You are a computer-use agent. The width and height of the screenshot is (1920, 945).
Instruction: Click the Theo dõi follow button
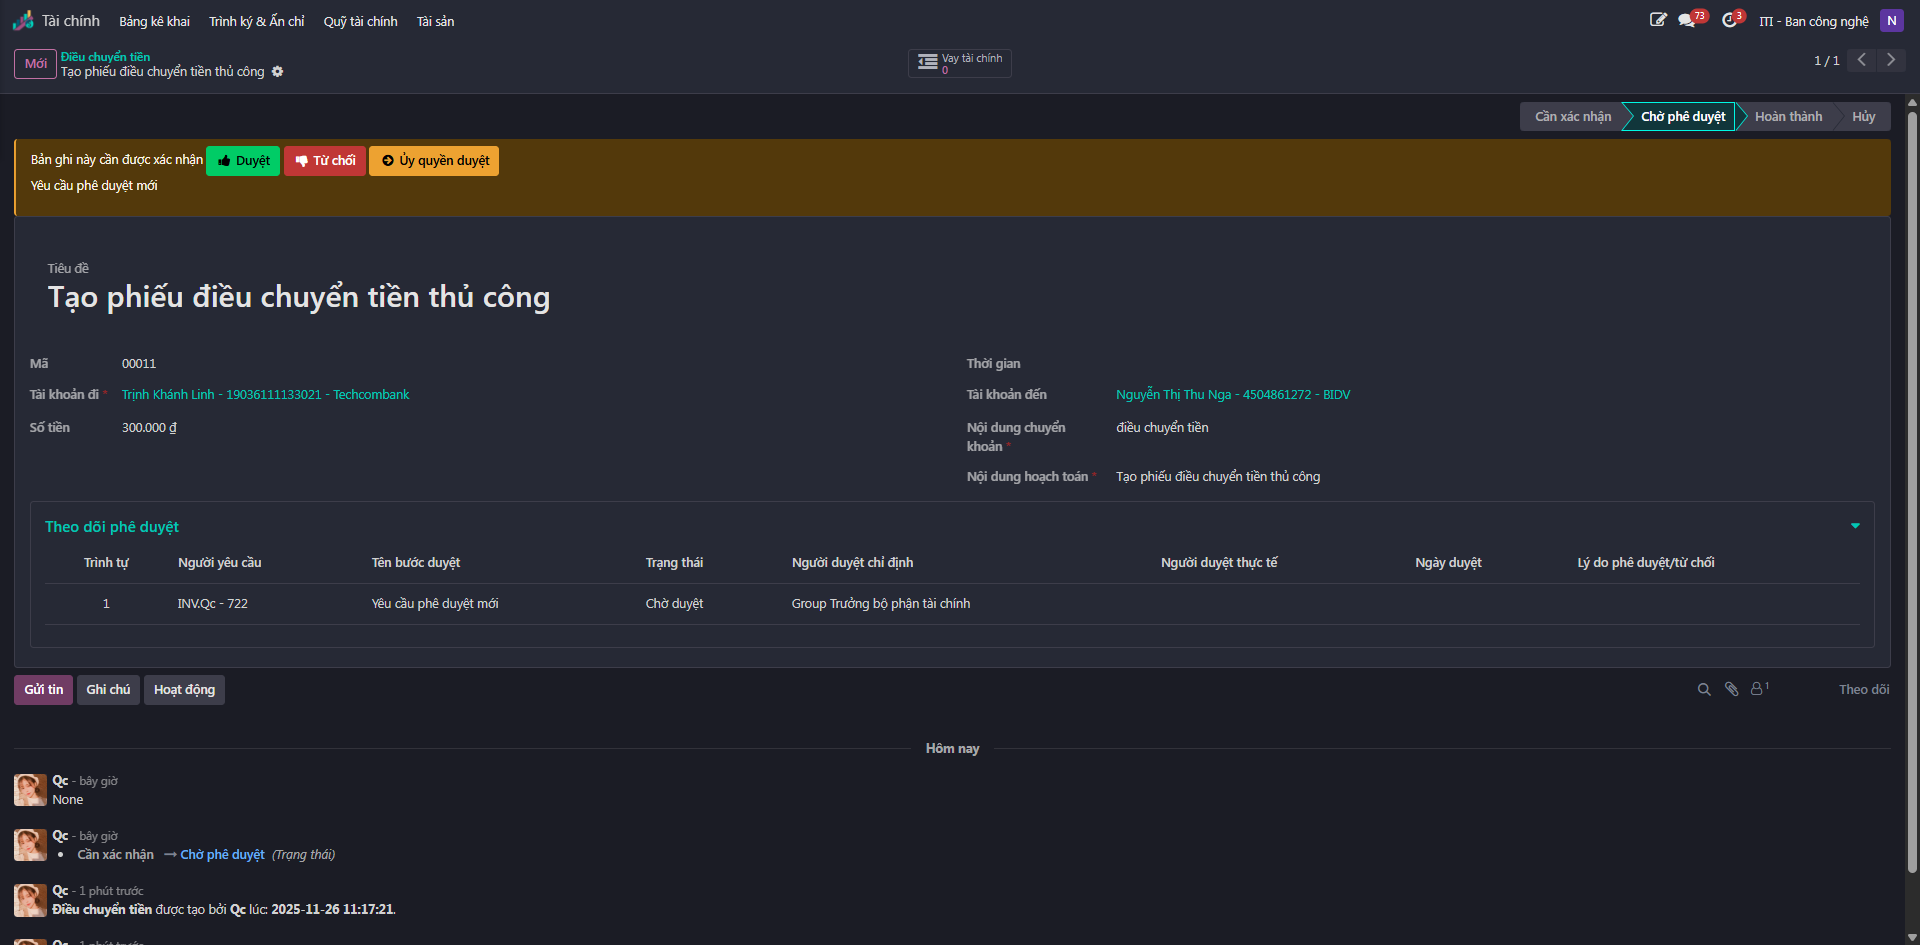coord(1864,690)
